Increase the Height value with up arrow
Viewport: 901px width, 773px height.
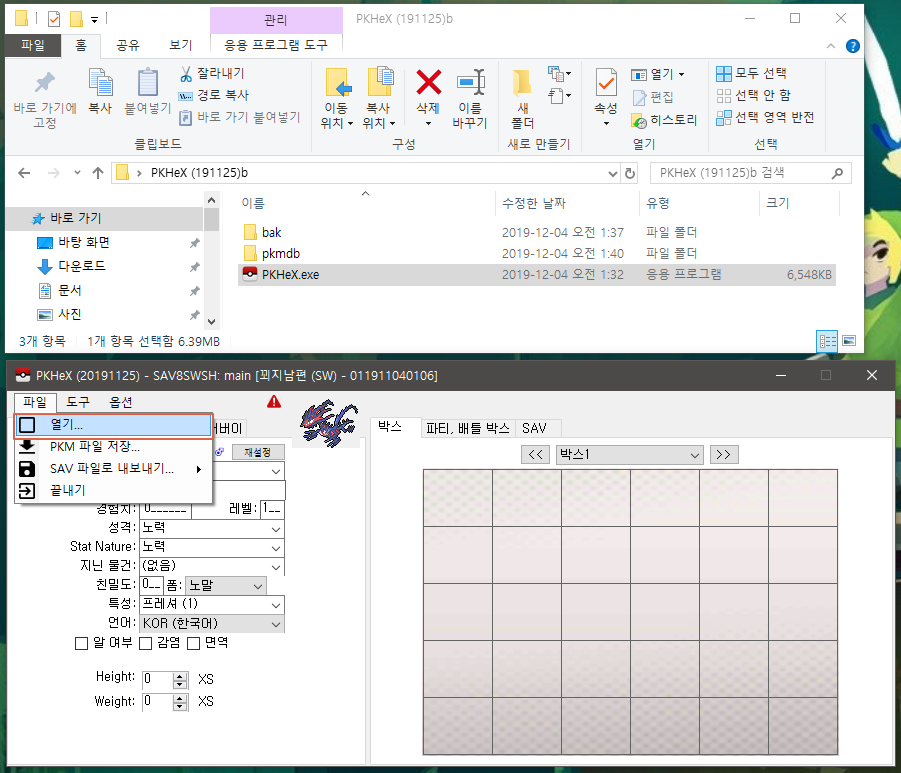click(180, 676)
